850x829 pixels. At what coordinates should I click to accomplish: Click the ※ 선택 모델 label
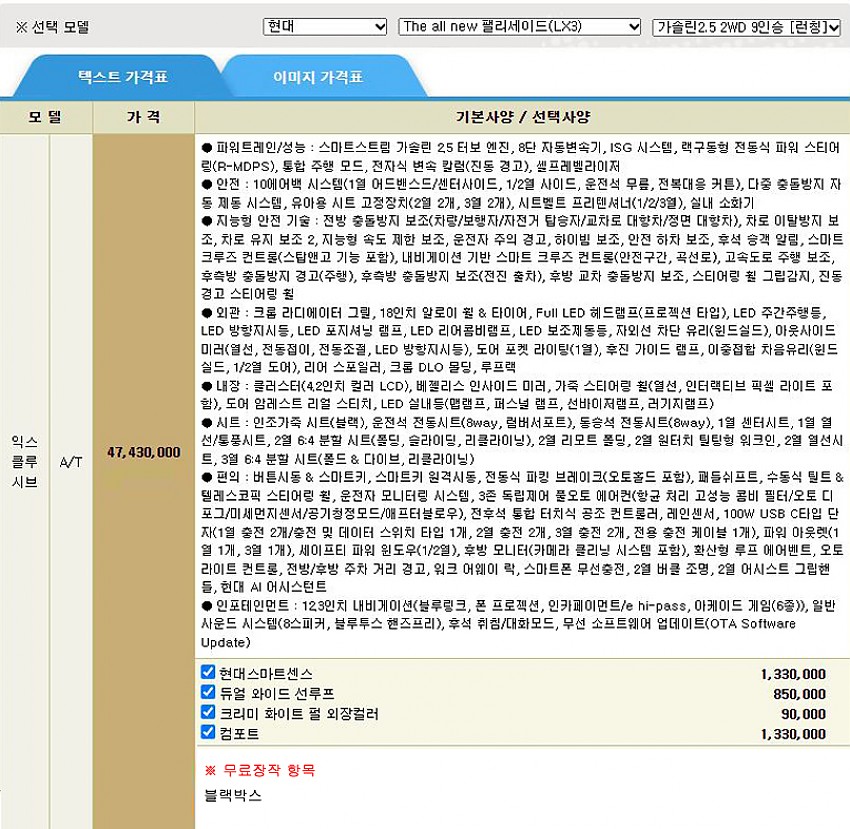52,27
